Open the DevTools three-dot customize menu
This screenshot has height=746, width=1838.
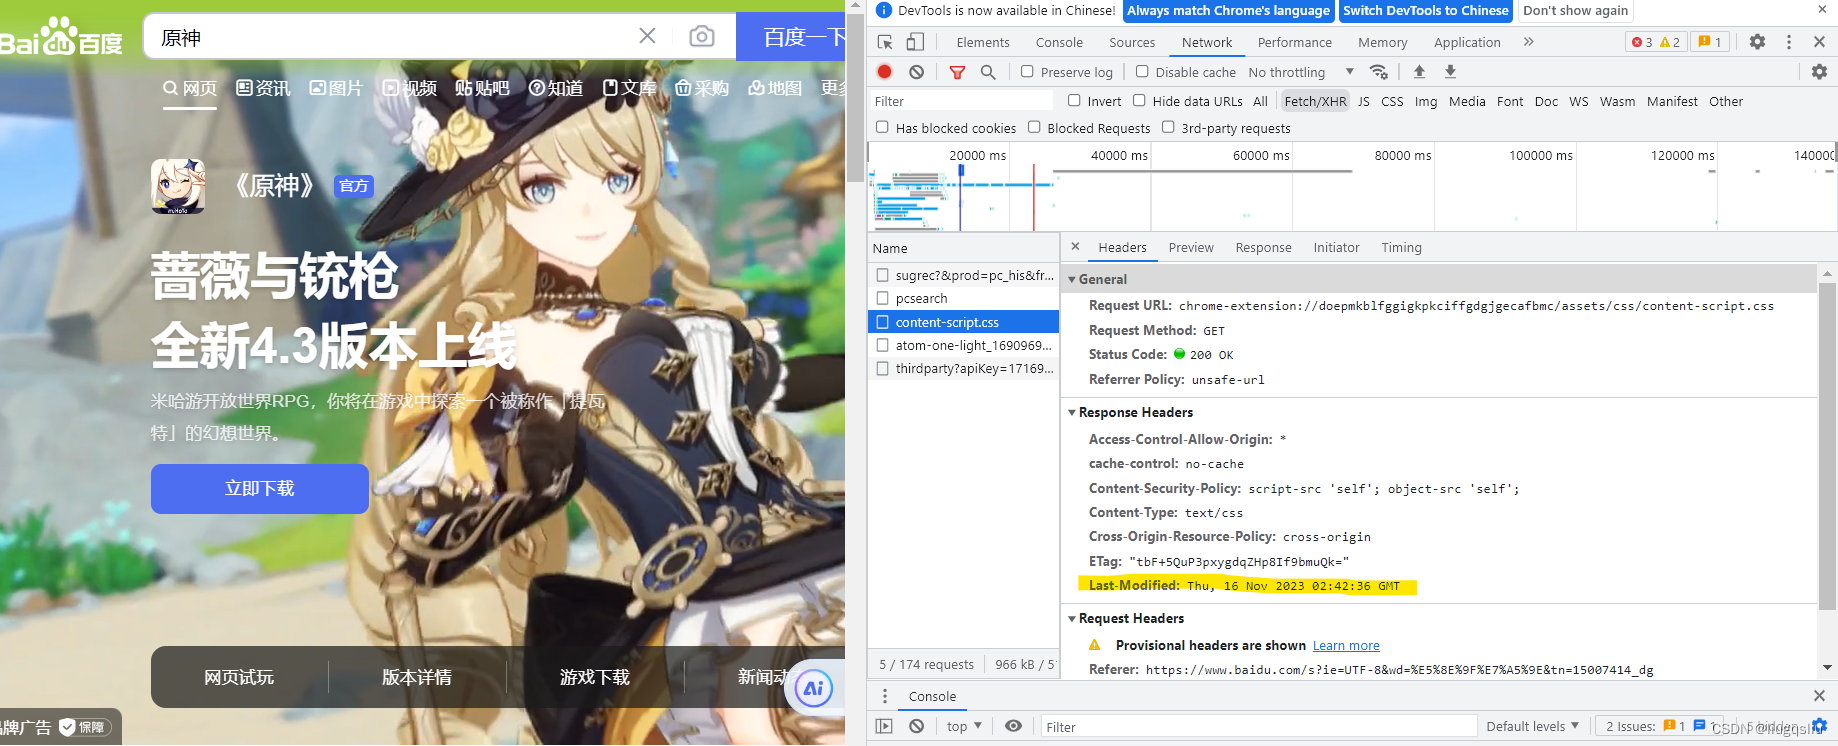coord(1789,42)
